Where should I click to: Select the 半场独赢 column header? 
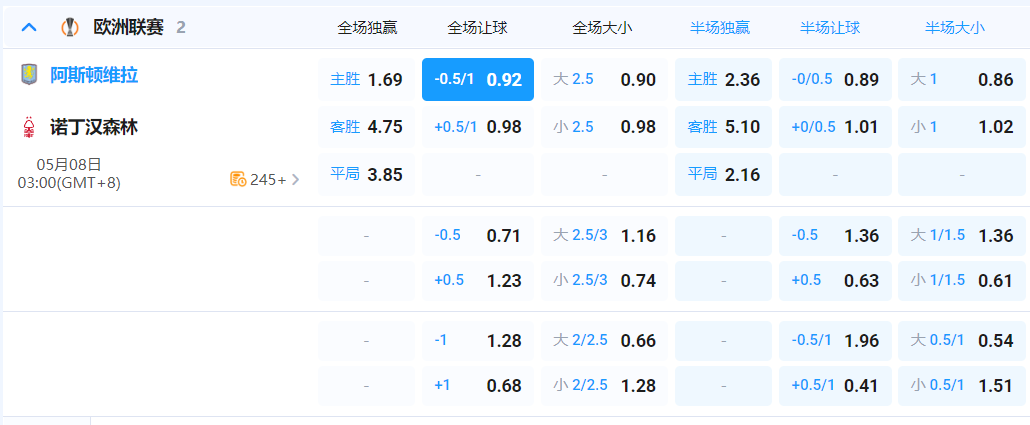(720, 28)
